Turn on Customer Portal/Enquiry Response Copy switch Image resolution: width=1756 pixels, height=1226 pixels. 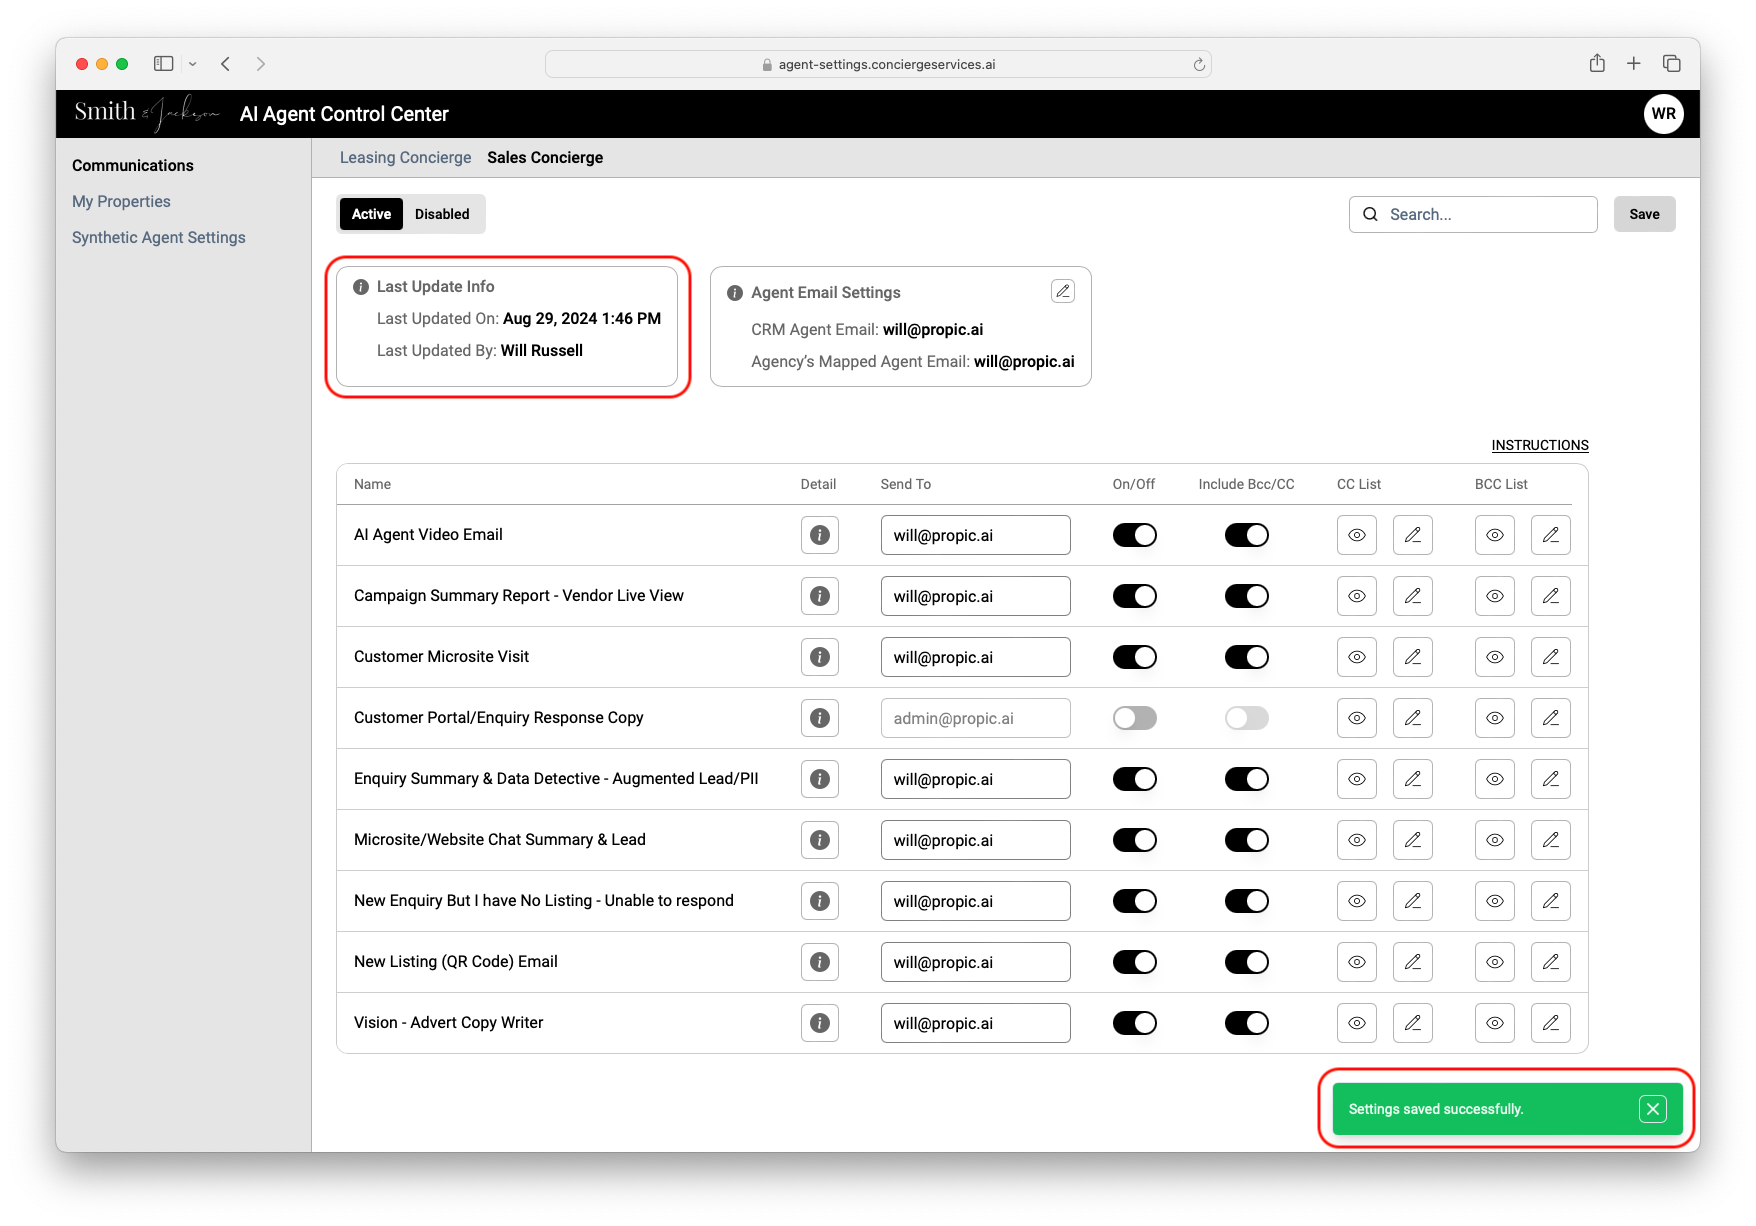pos(1135,718)
